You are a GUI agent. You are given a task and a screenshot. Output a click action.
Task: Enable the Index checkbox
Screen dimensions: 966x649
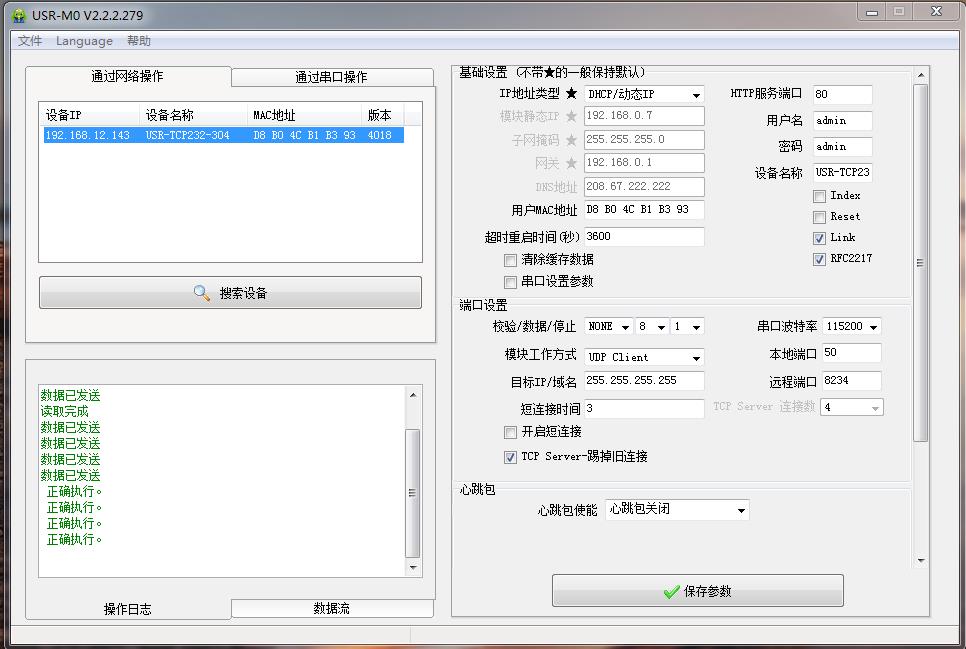[x=819, y=196]
